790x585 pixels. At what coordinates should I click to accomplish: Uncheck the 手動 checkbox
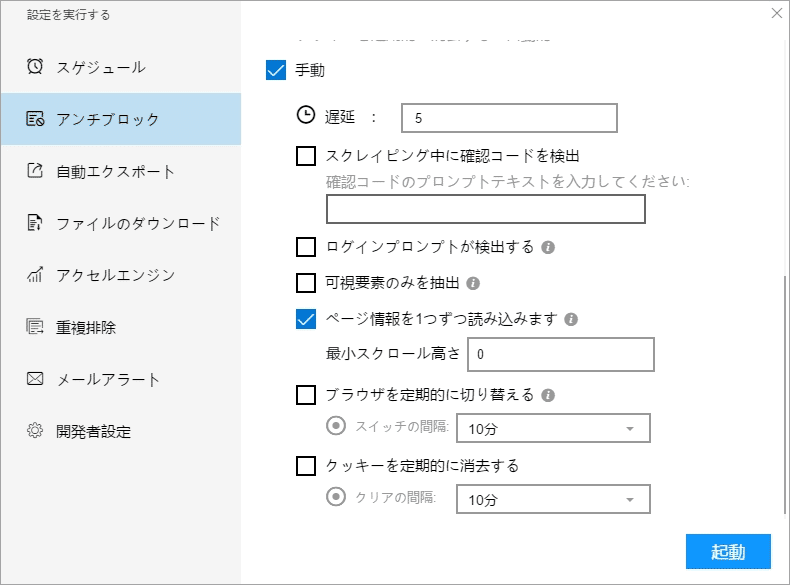click(x=277, y=71)
